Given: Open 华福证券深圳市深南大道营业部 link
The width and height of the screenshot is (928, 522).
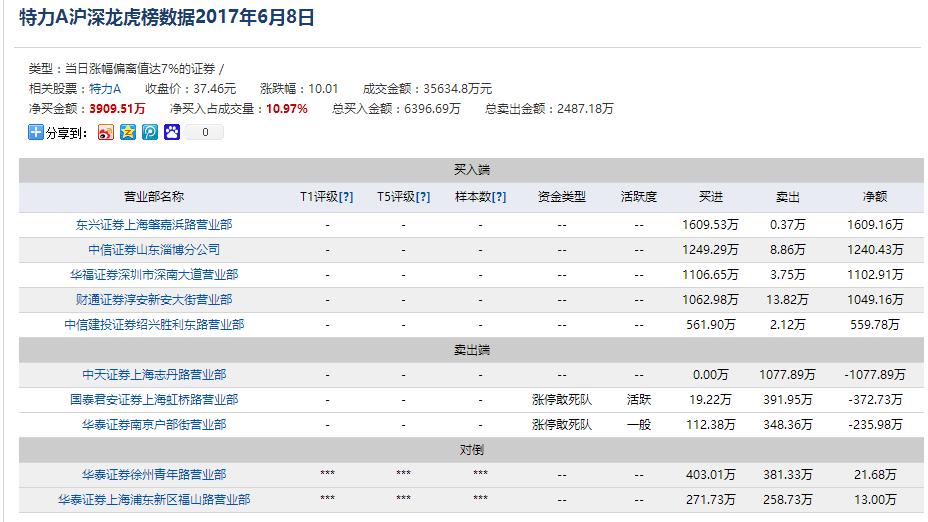Looking at the screenshot, I should (x=154, y=275).
